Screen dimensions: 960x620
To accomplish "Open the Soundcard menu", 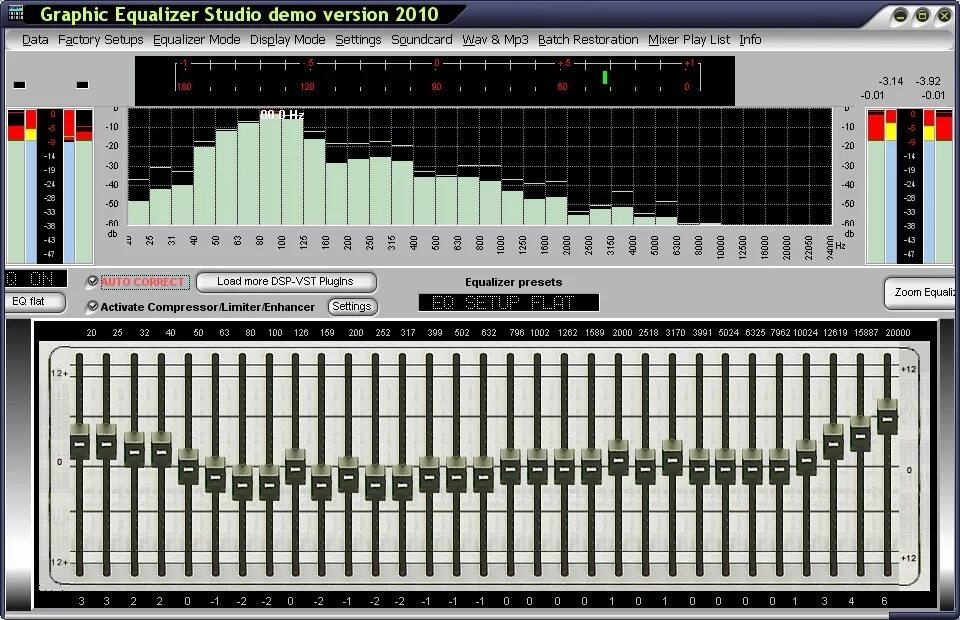I will point(422,40).
